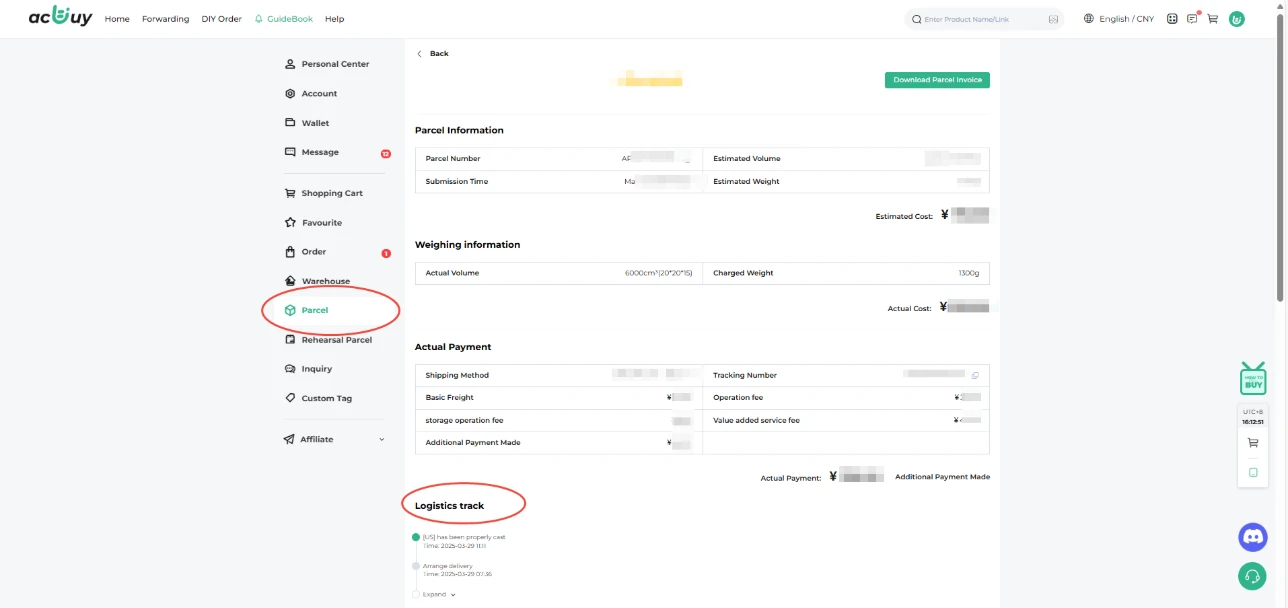Open the apps grid icon in header
Viewport: 1288px width, 608px height.
[1172, 19]
